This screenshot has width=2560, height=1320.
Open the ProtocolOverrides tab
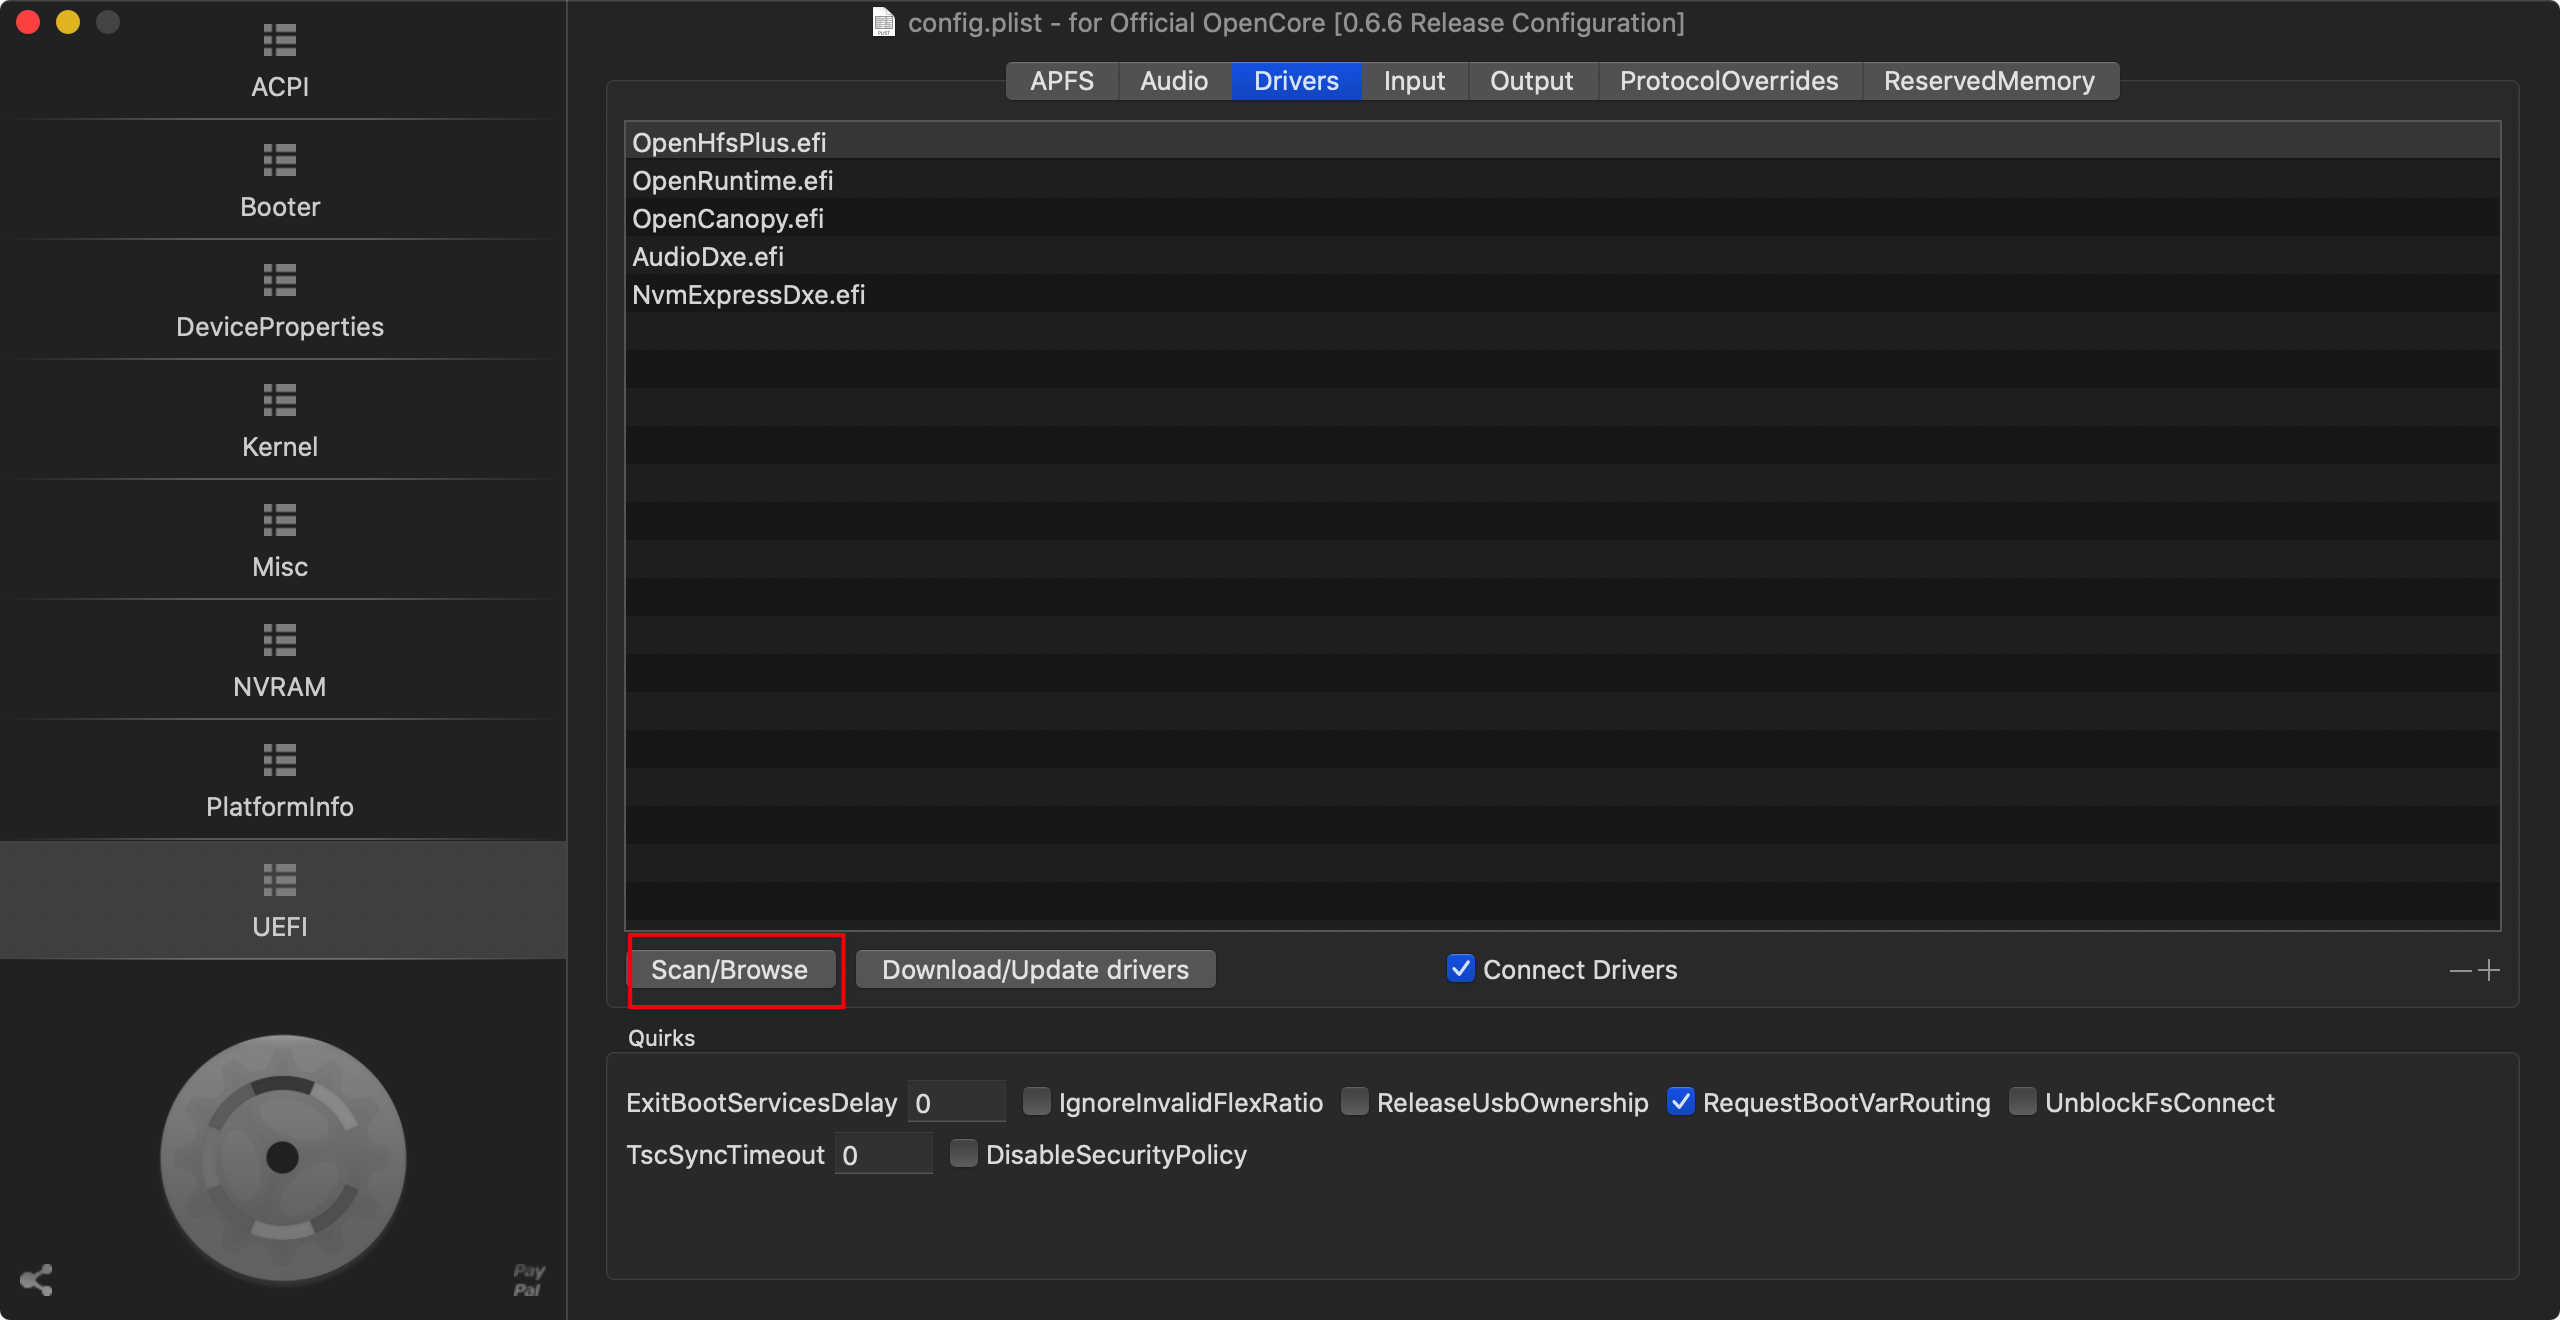pos(1728,81)
